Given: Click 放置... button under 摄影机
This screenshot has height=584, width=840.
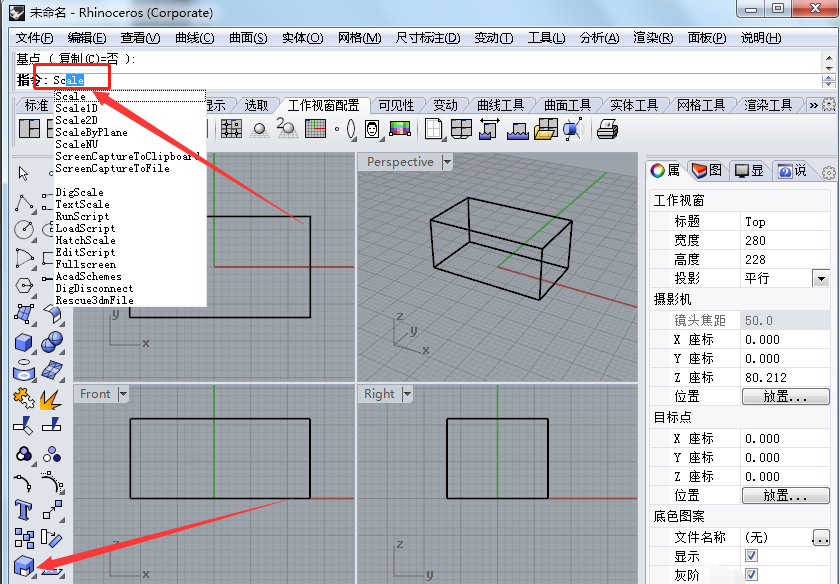Looking at the screenshot, I should tap(785, 396).
